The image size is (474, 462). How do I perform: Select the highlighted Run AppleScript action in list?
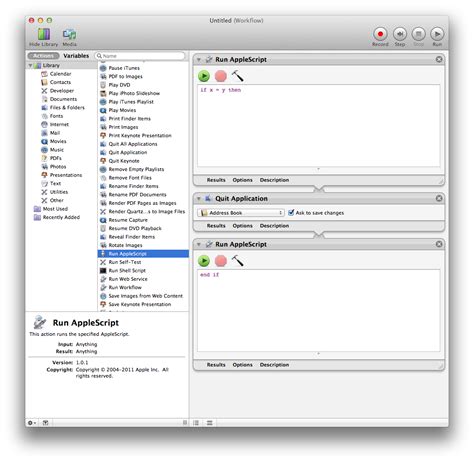pyautogui.click(x=143, y=254)
